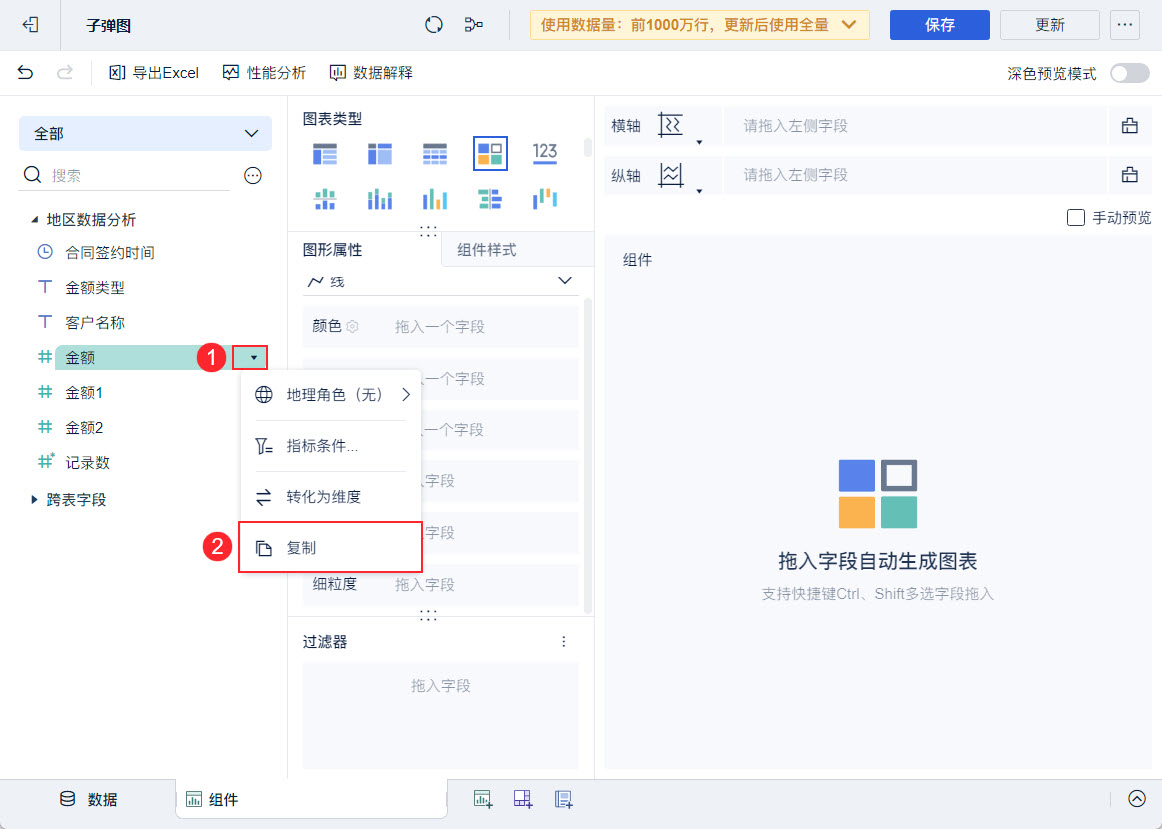Select the waterfall chart type icon

pyautogui.click(x=545, y=199)
